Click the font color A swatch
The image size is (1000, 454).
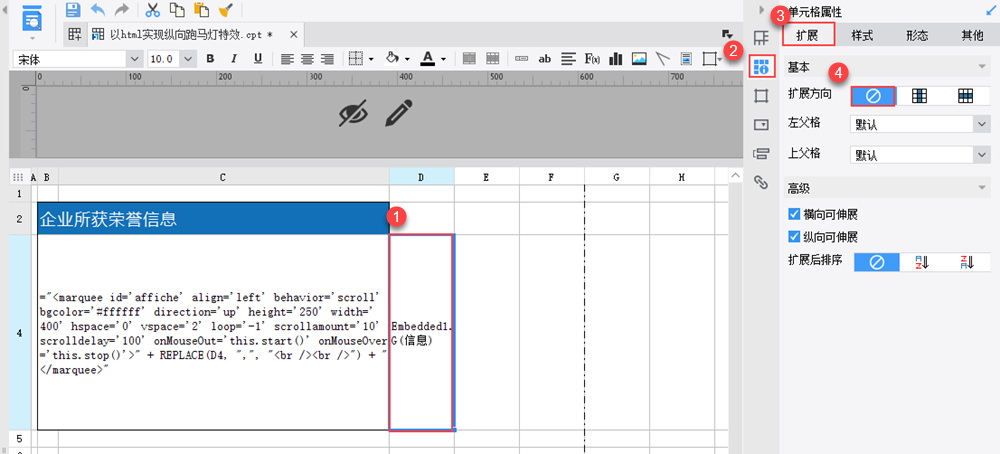(427, 59)
